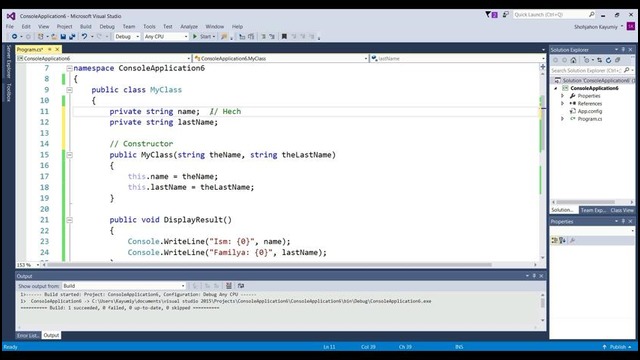Image resolution: width=640 pixels, height=360 pixels.
Task: Collapse the MyClass class outlining block
Action: coord(69,90)
